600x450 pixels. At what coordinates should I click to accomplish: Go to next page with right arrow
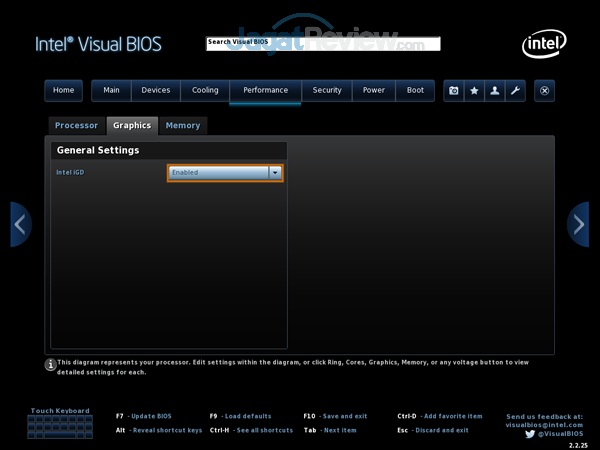(x=579, y=224)
